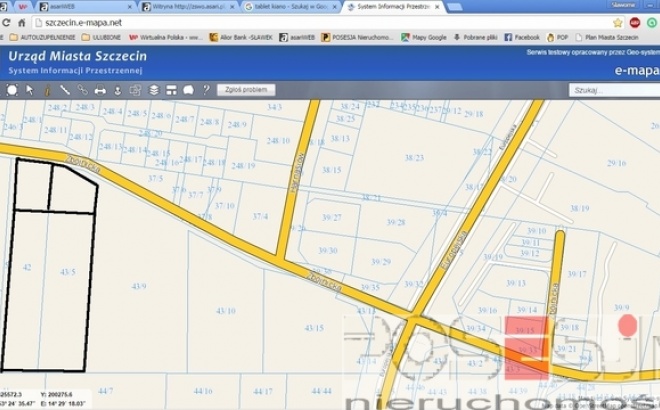Open the POP bookmark
Screen dimensions: 660x410
pos(558,37)
